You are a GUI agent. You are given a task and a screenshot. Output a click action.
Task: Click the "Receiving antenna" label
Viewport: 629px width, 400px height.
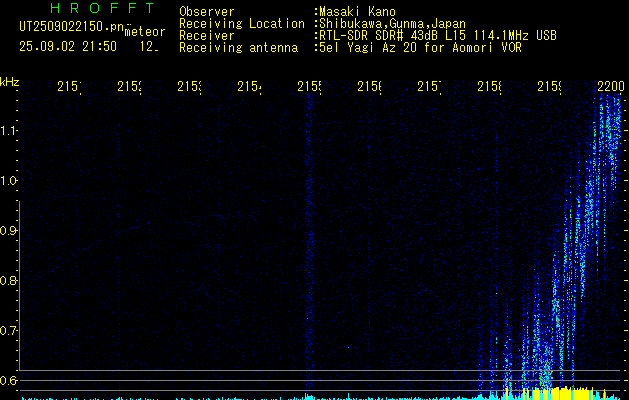[239, 48]
